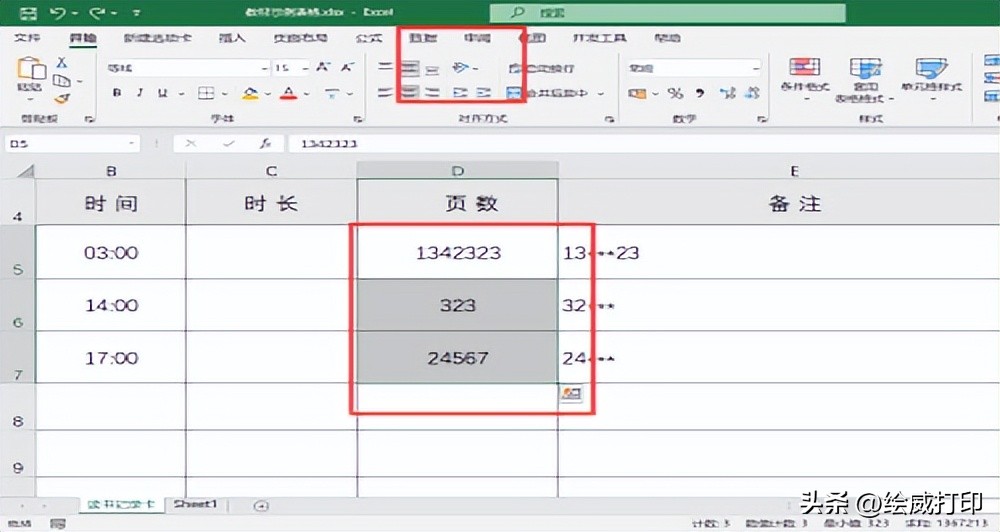Image resolution: width=1000 pixels, height=532 pixels.
Task: Click the Comma Style icon
Action: pyautogui.click(x=700, y=94)
